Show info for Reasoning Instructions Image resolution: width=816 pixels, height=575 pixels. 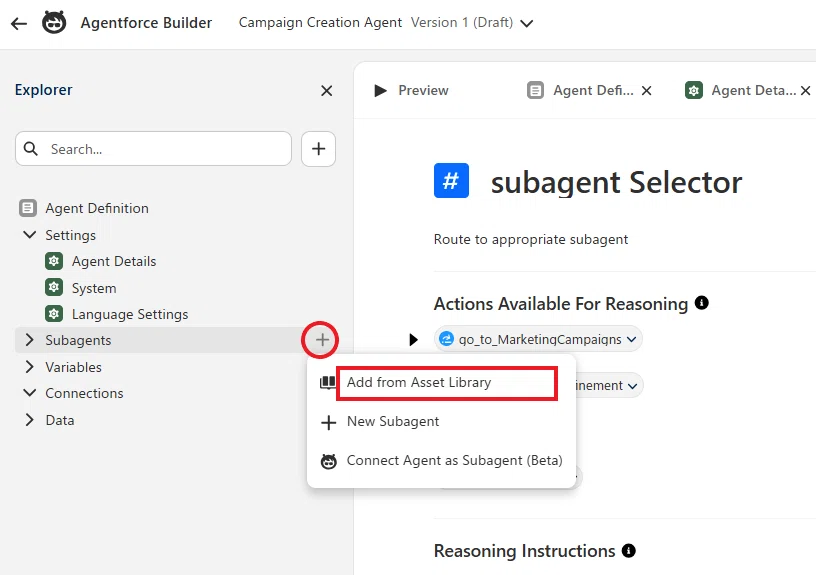point(629,551)
